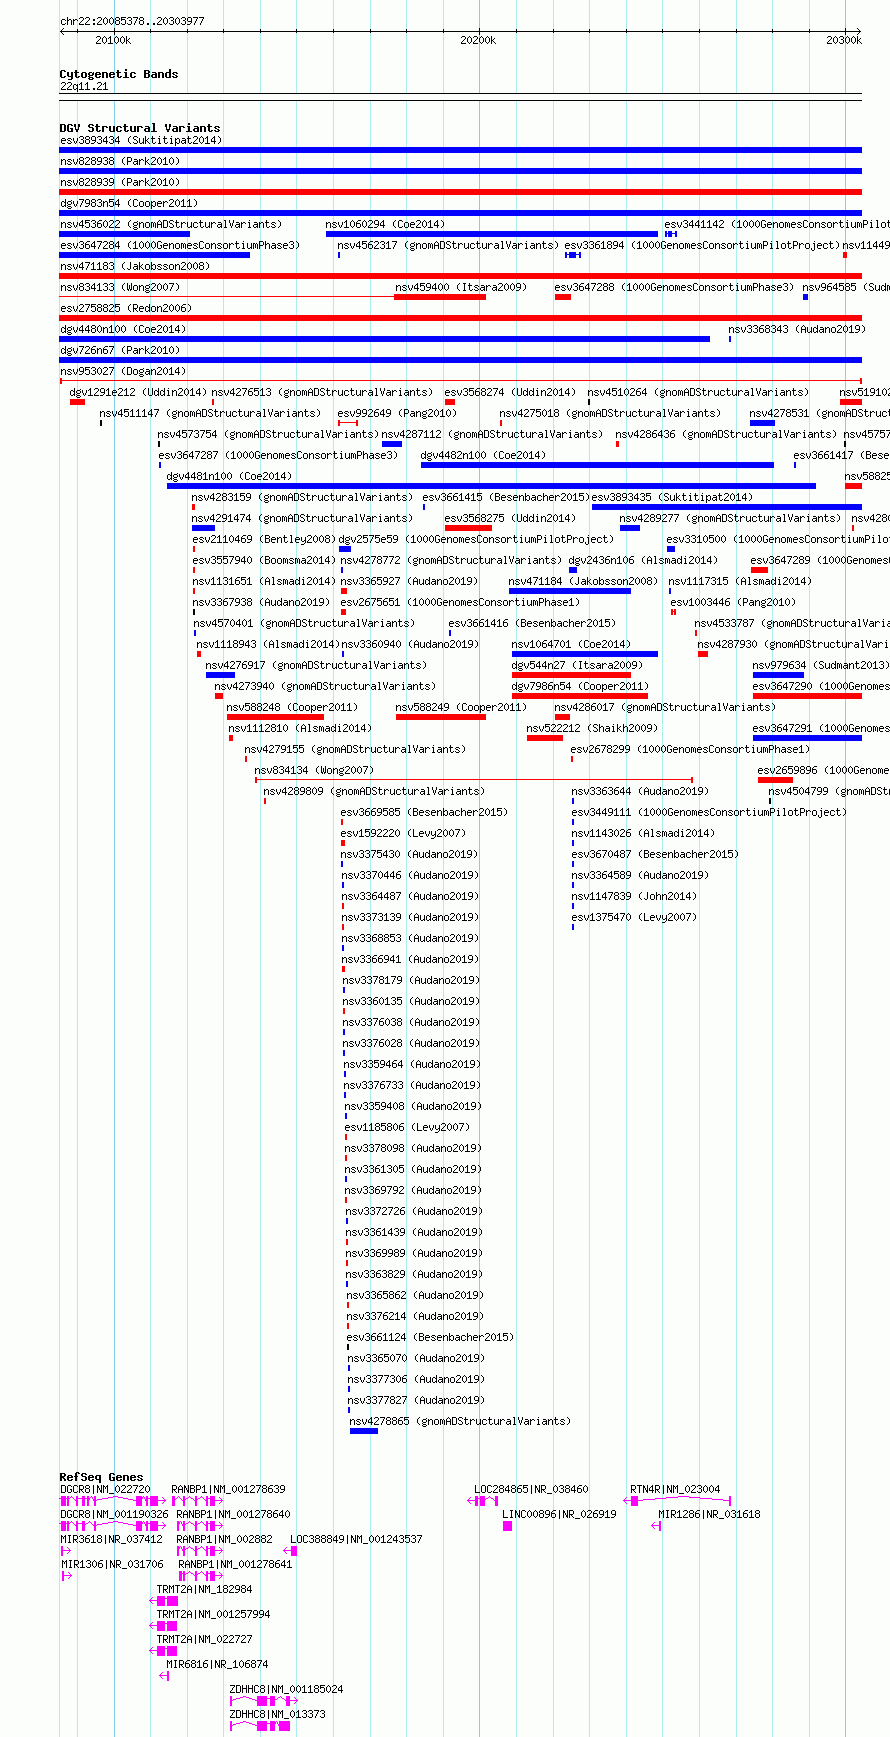Open RANBP1|NM_001278639 gene label
This screenshot has width=890, height=1737.
(229, 1489)
